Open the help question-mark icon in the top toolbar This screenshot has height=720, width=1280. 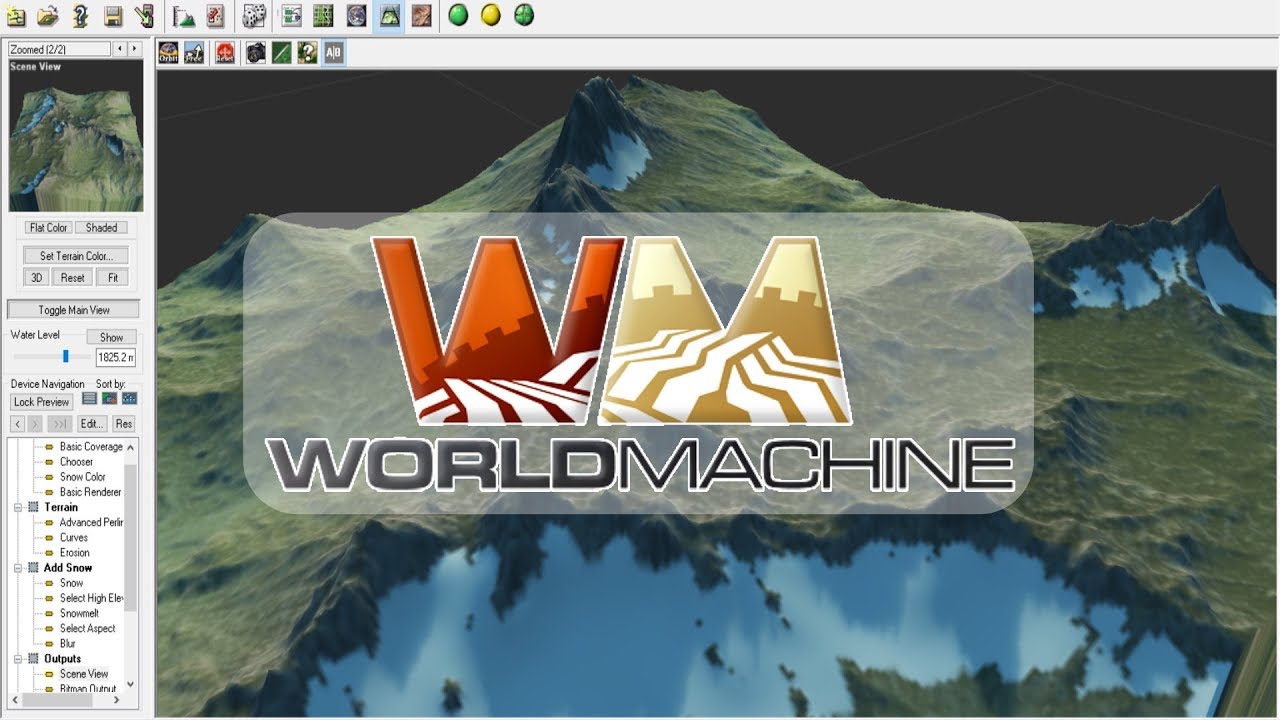80,15
